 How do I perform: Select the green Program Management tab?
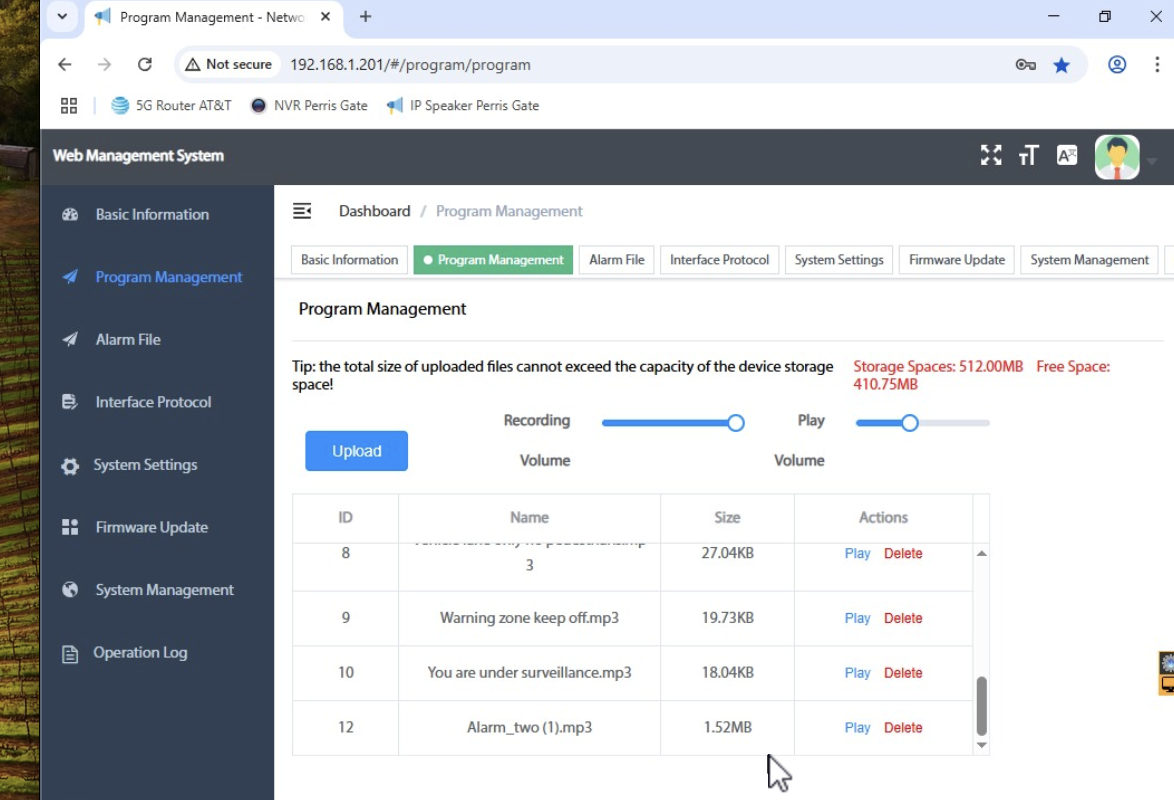tap(493, 260)
